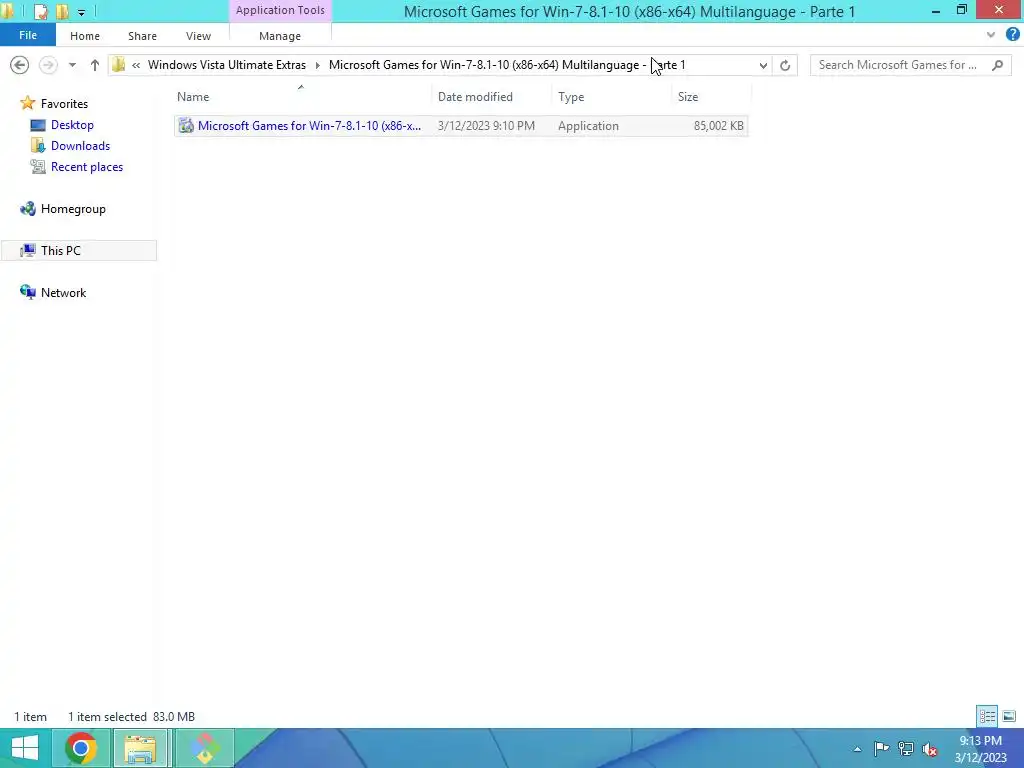Sort files by Name column
1024x768 pixels.
pyautogui.click(x=193, y=97)
